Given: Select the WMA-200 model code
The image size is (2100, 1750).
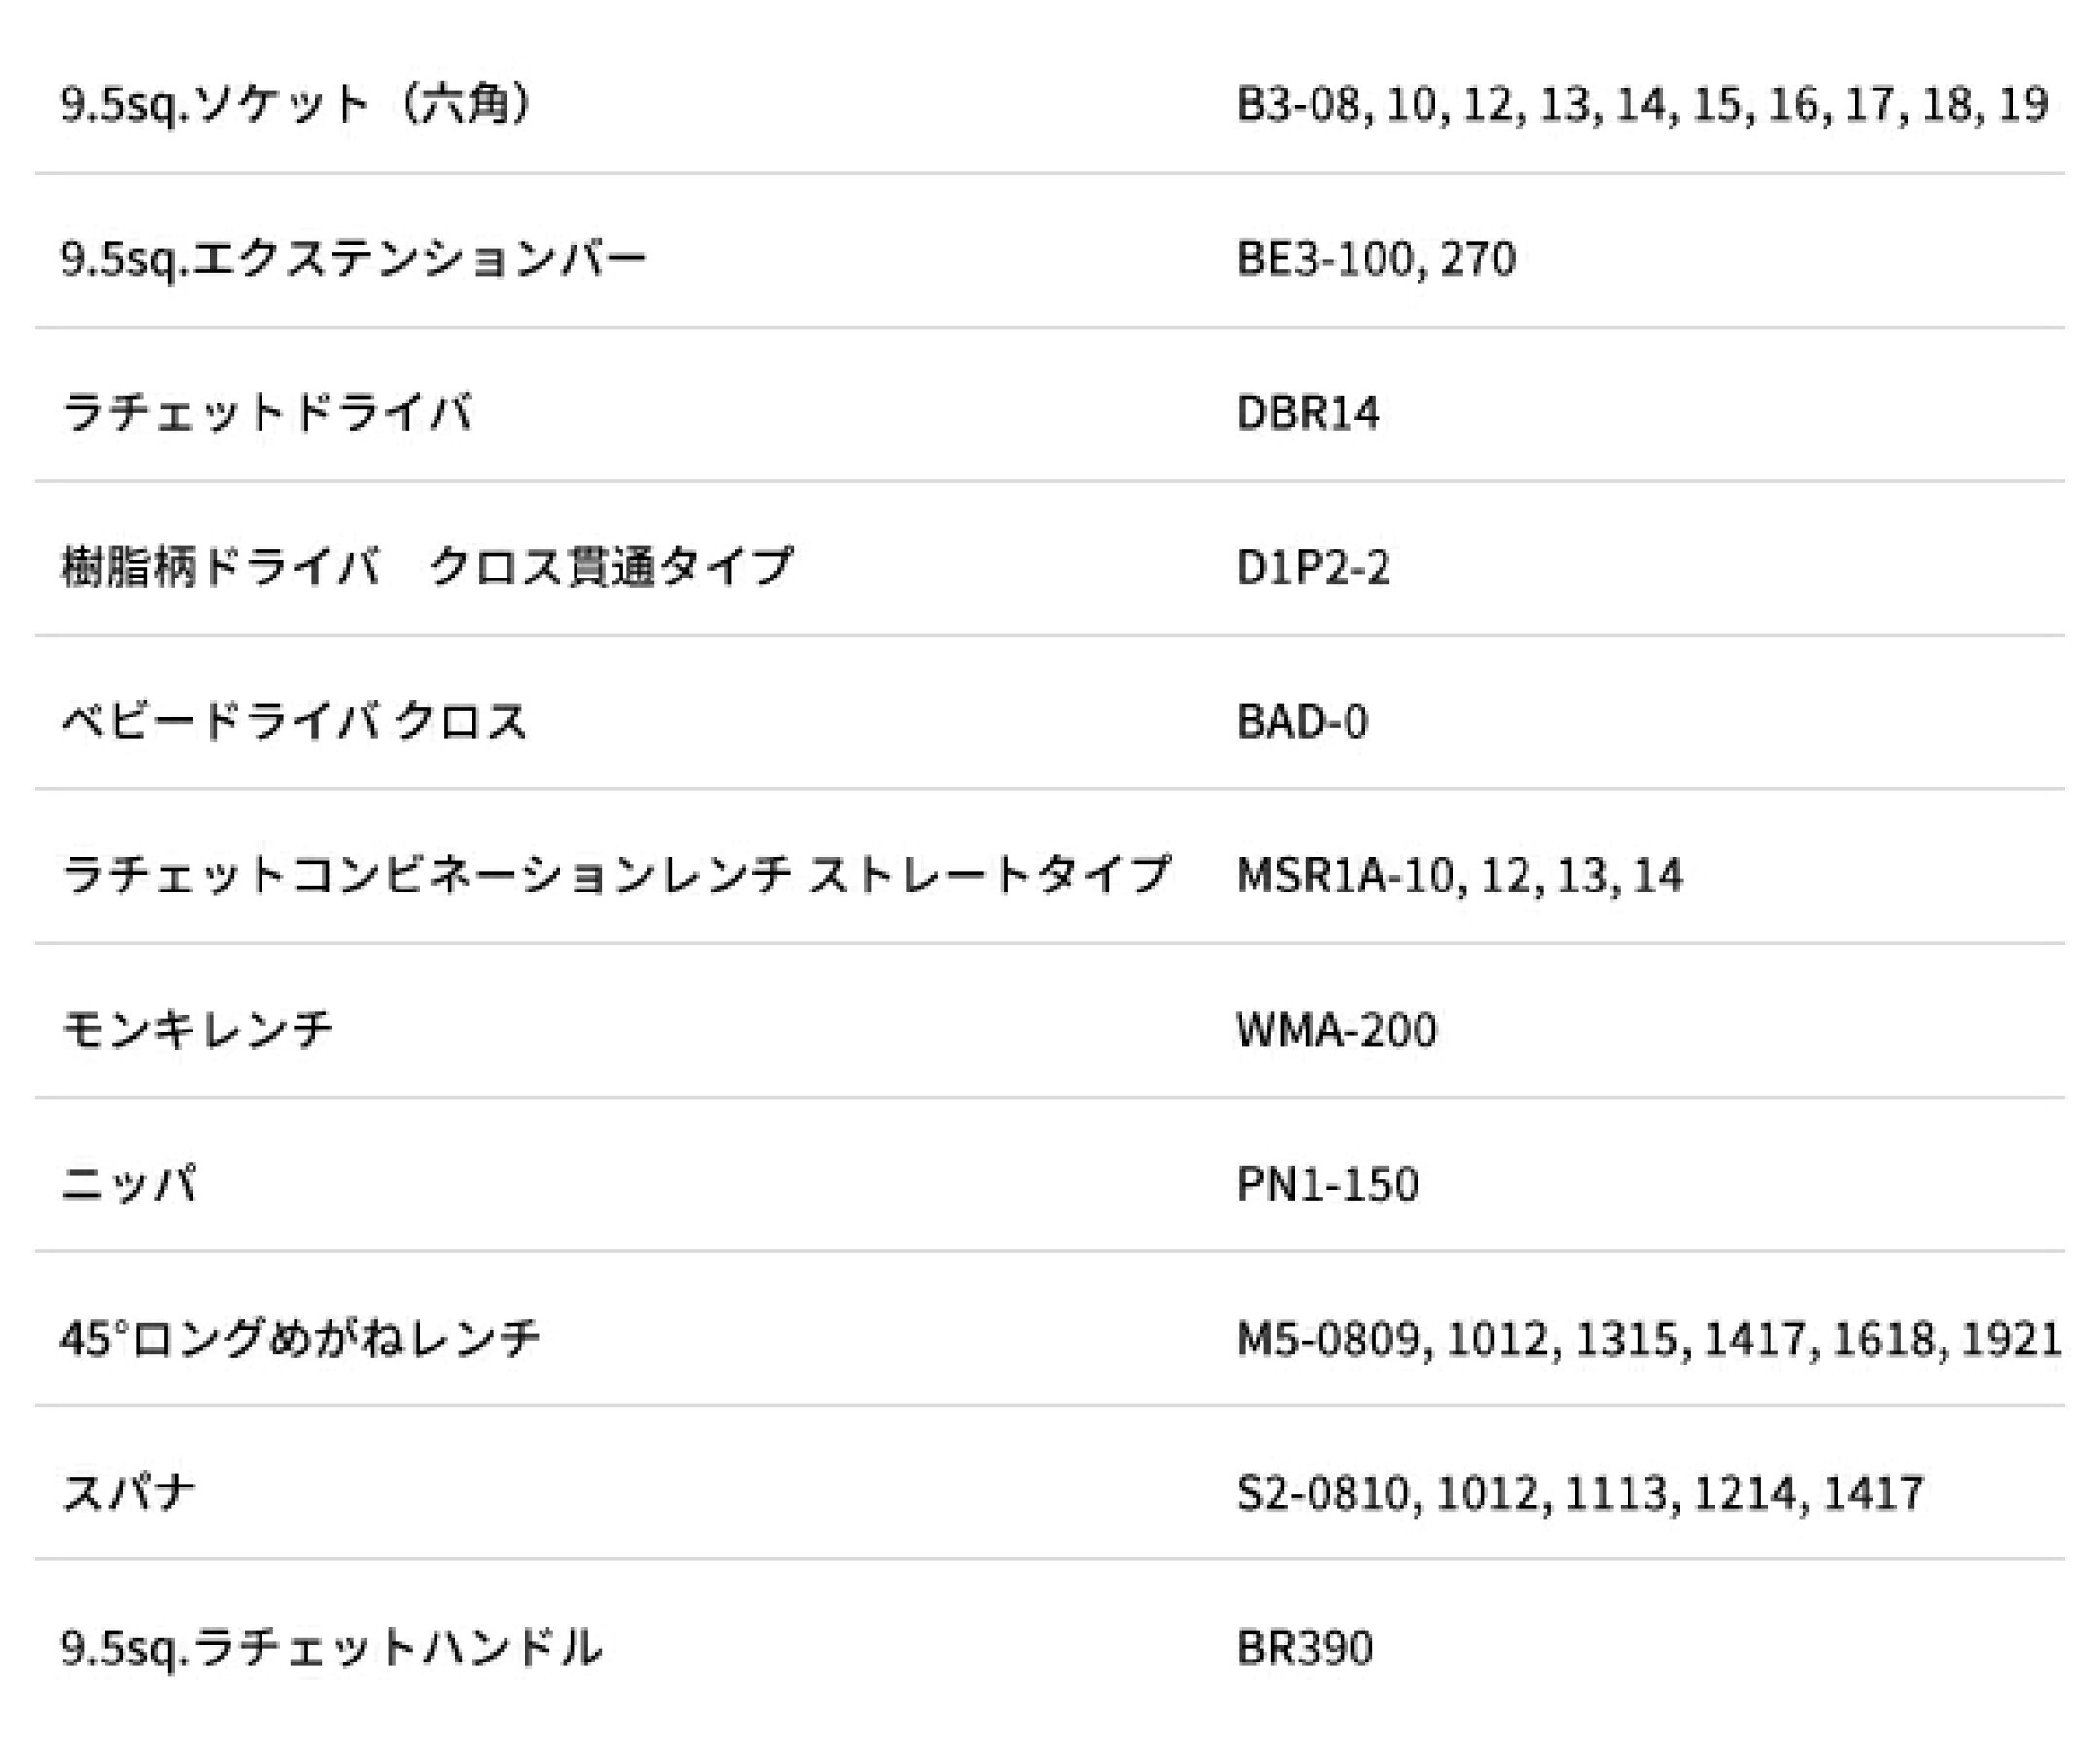Looking at the screenshot, I should 1337,1029.
